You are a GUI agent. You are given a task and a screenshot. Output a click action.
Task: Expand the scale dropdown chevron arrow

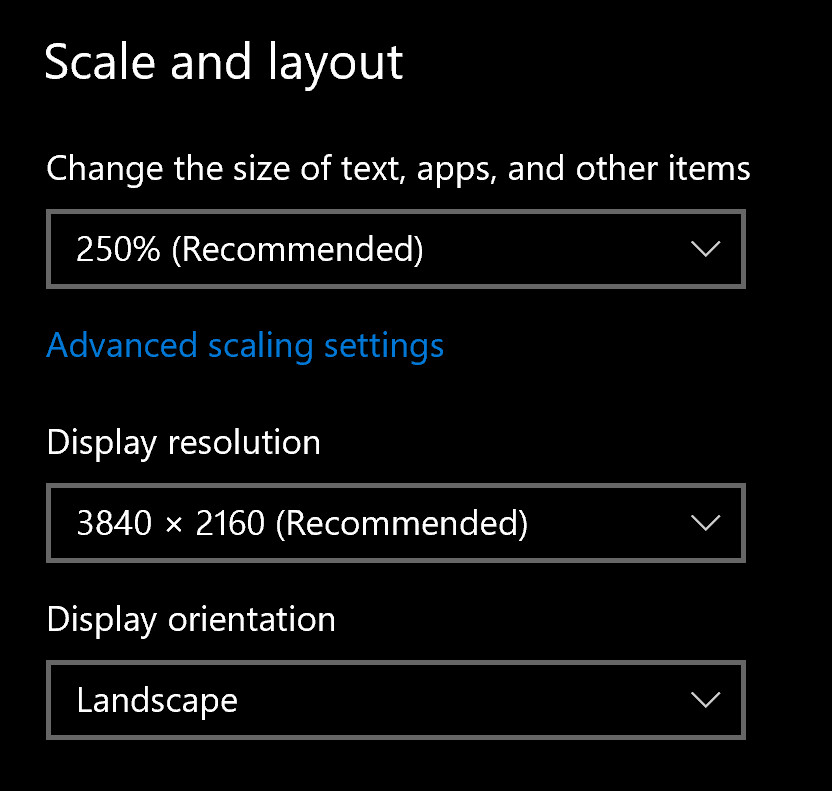tap(705, 249)
